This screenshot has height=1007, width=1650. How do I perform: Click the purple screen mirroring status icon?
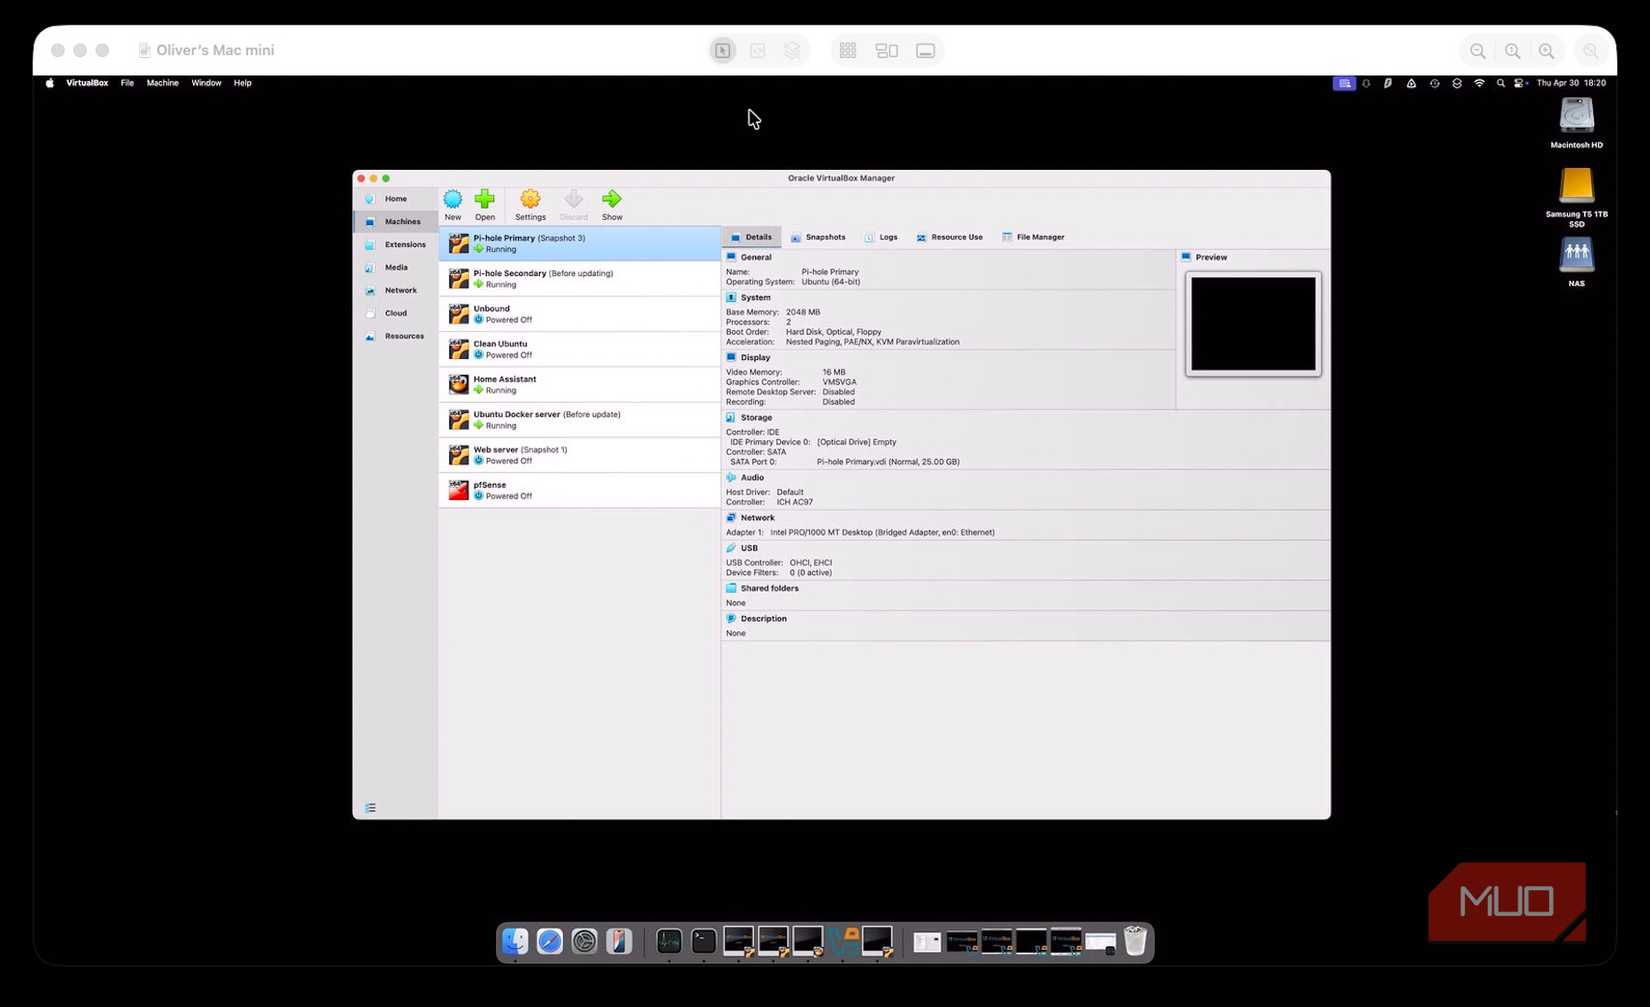click(x=1344, y=83)
